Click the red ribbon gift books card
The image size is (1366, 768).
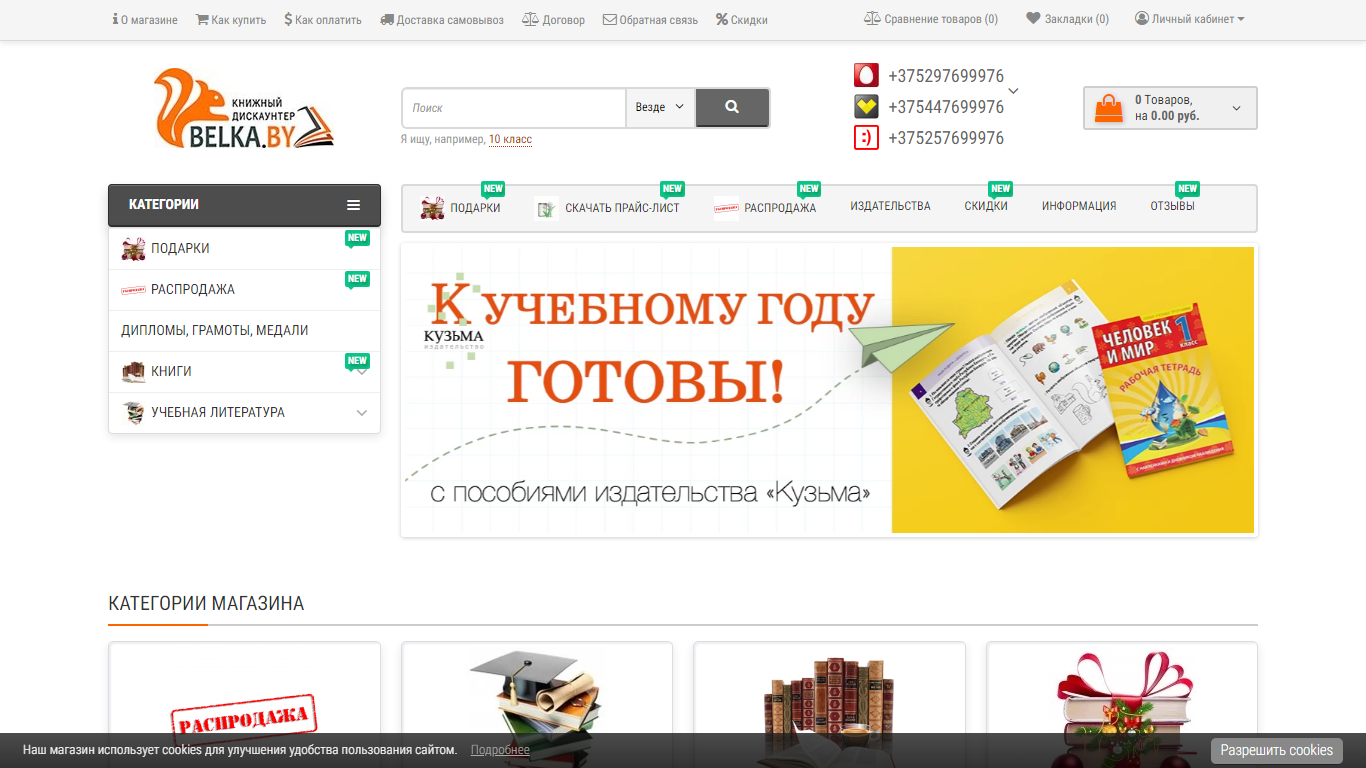[1122, 705]
